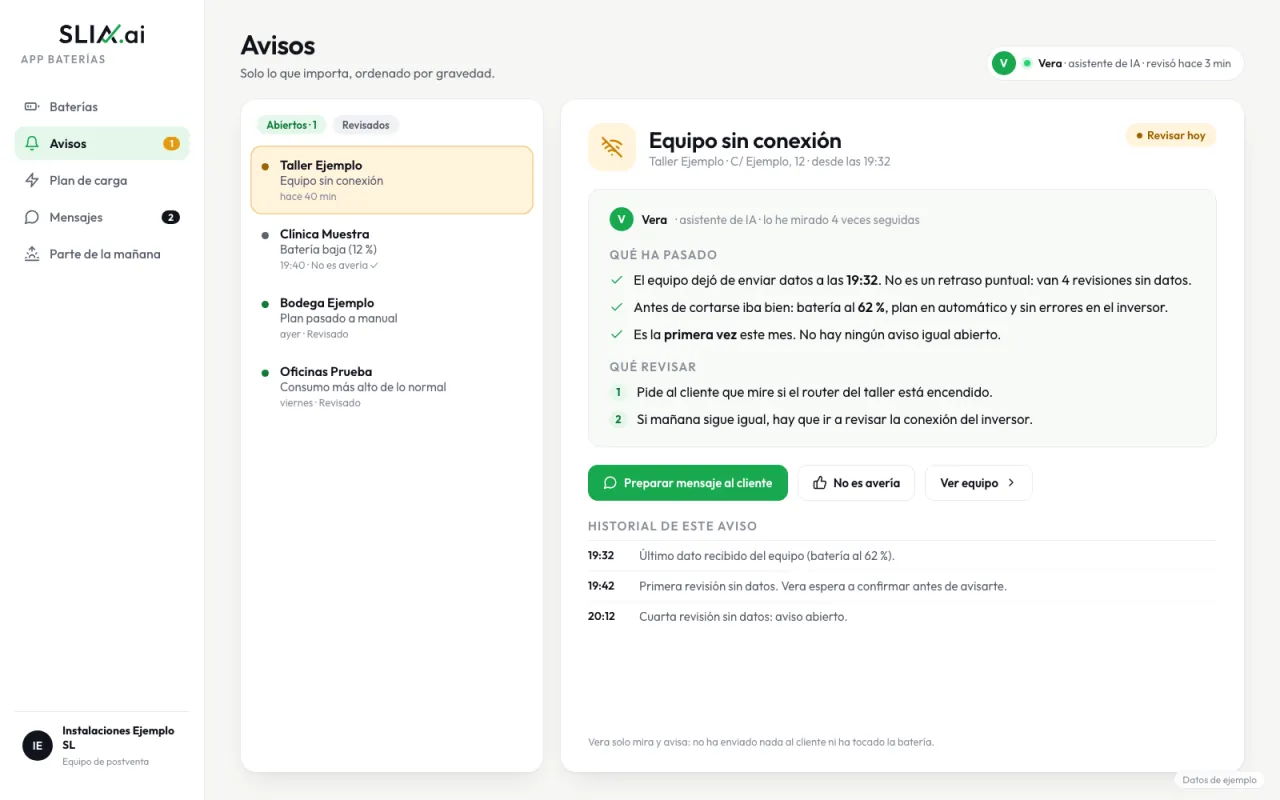Mark alert as No es avería
1280x800 pixels.
coord(856,483)
